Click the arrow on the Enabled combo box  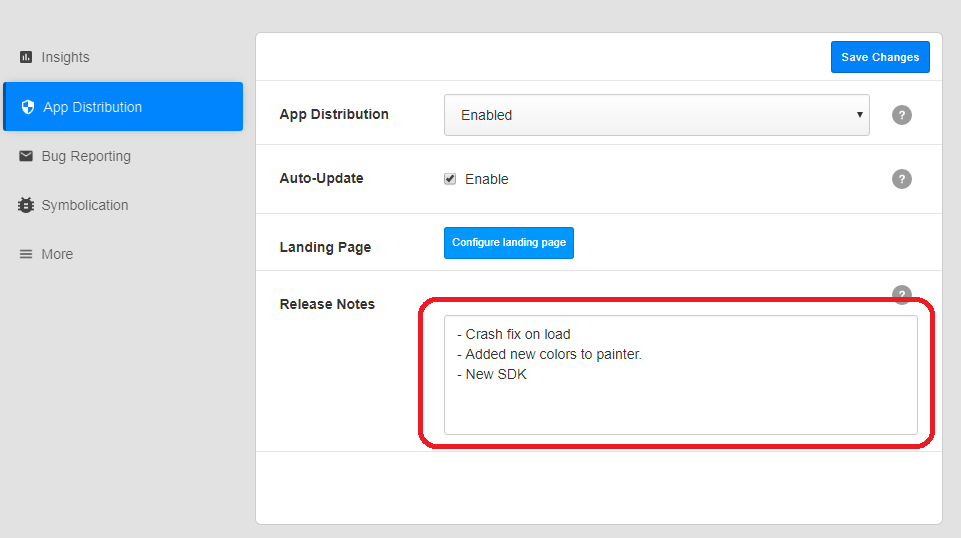coord(859,115)
